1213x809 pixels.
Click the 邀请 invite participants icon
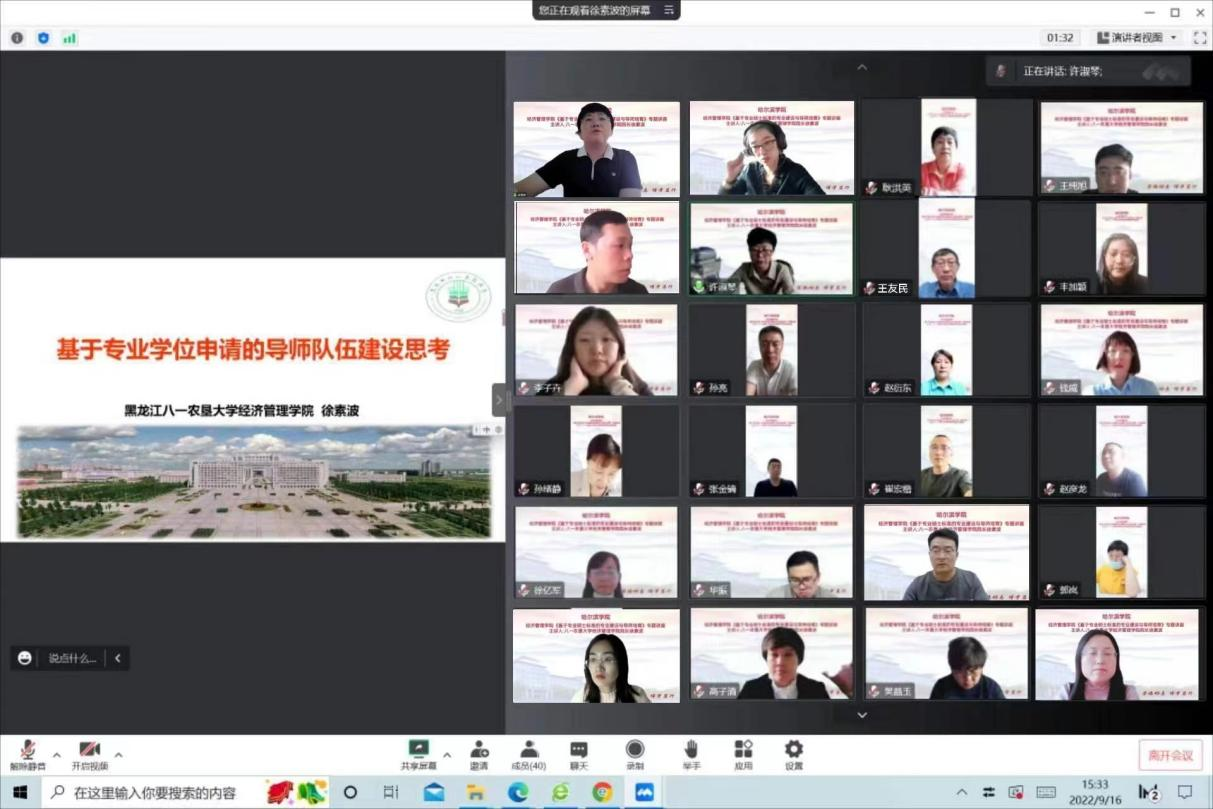click(479, 753)
